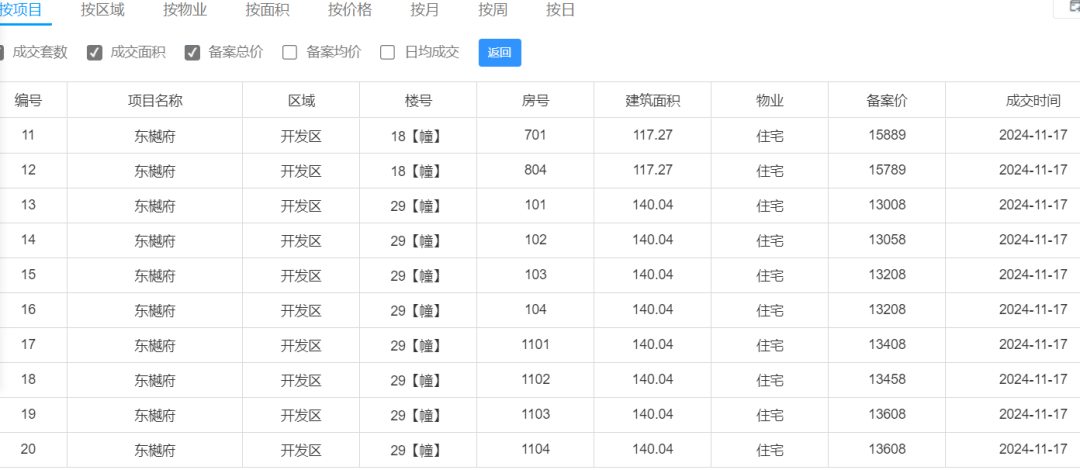
Task: Uncheck the 备案总价 checkbox
Action: pyautogui.click(x=192, y=53)
